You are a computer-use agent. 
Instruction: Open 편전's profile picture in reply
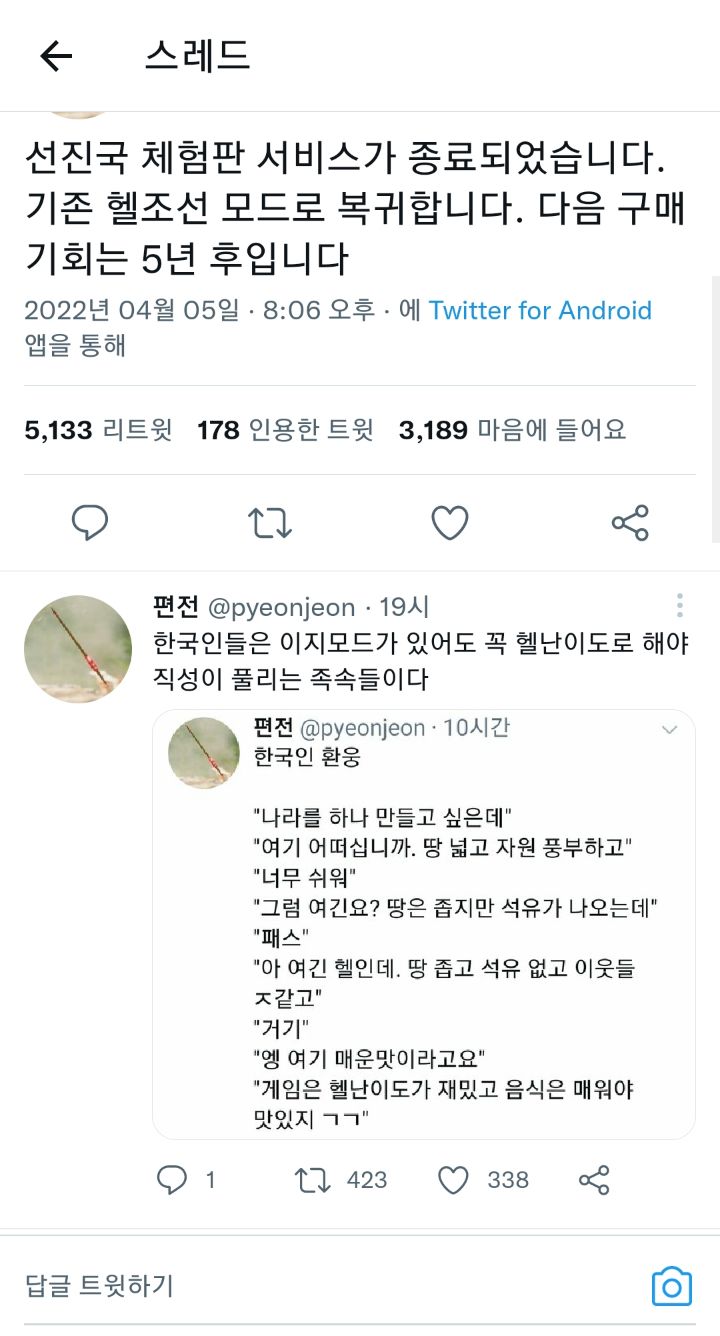[x=78, y=649]
